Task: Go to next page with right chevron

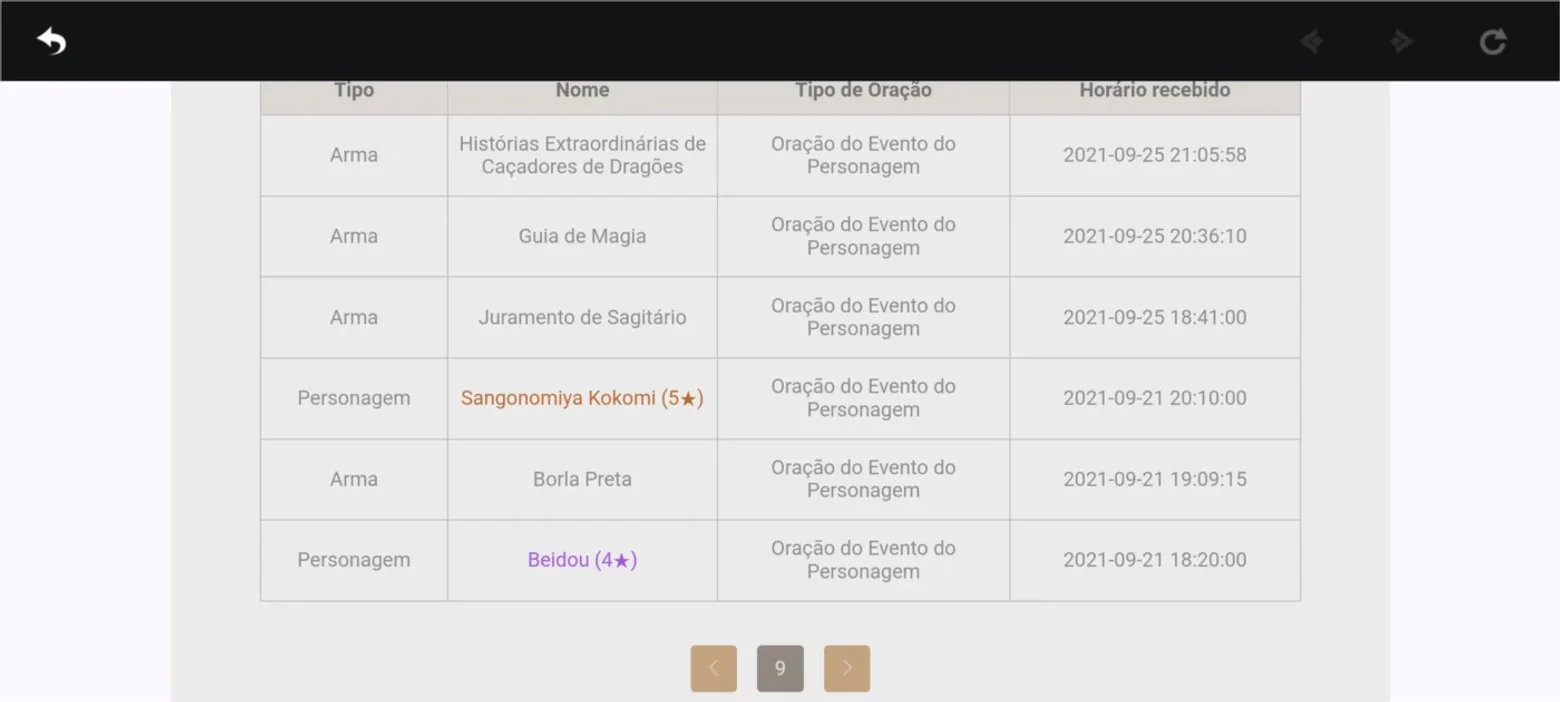Action: click(x=847, y=668)
